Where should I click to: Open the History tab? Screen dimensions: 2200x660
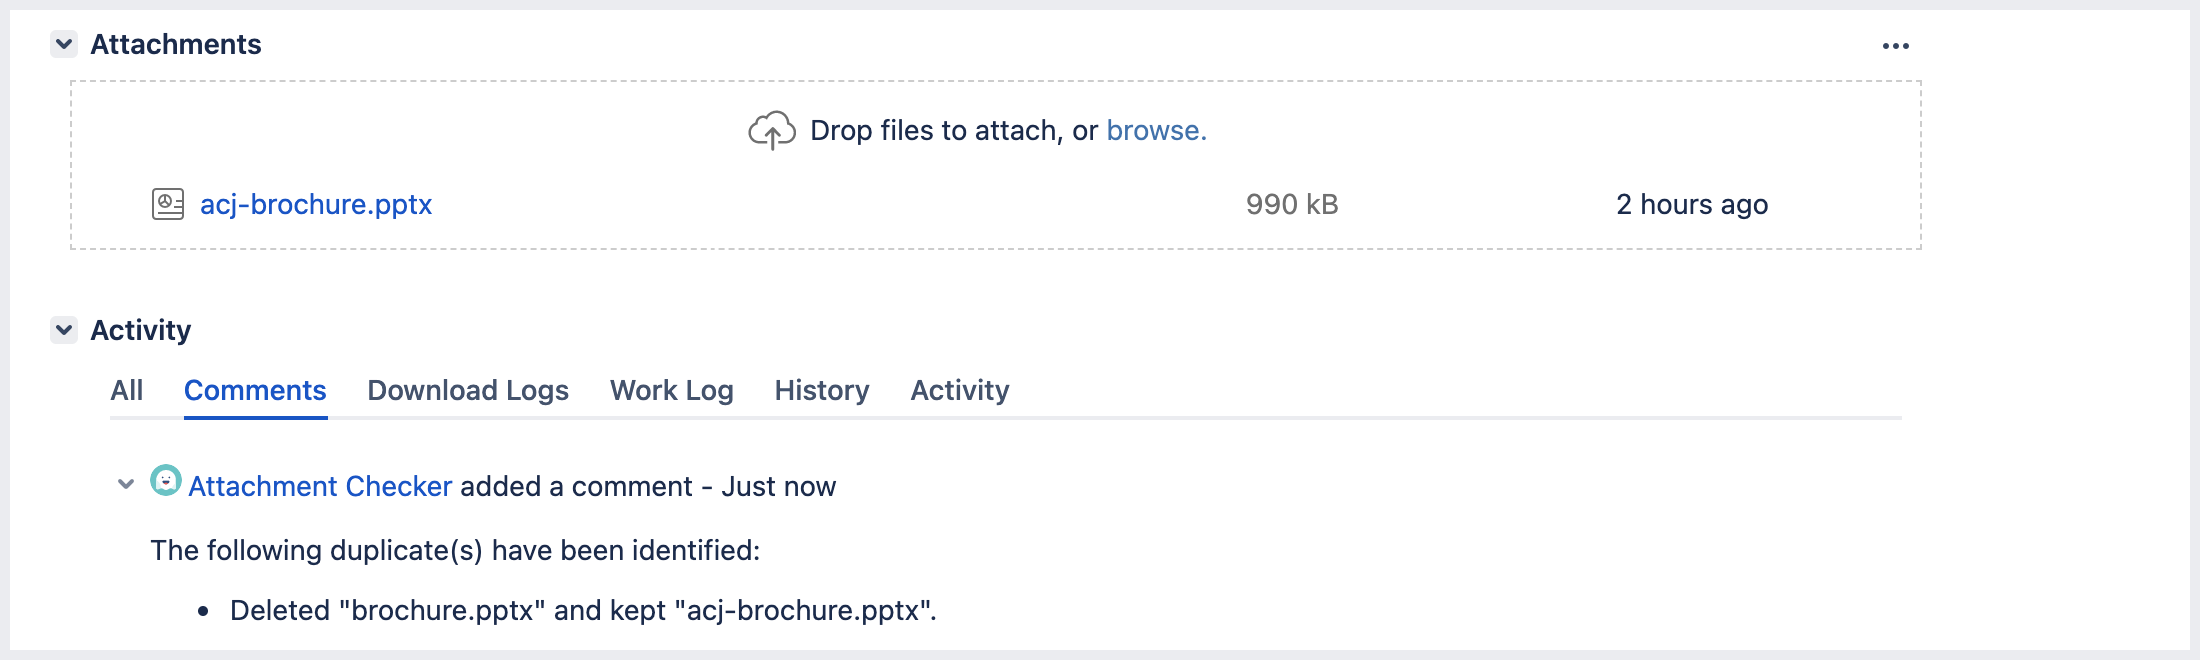pos(821,390)
